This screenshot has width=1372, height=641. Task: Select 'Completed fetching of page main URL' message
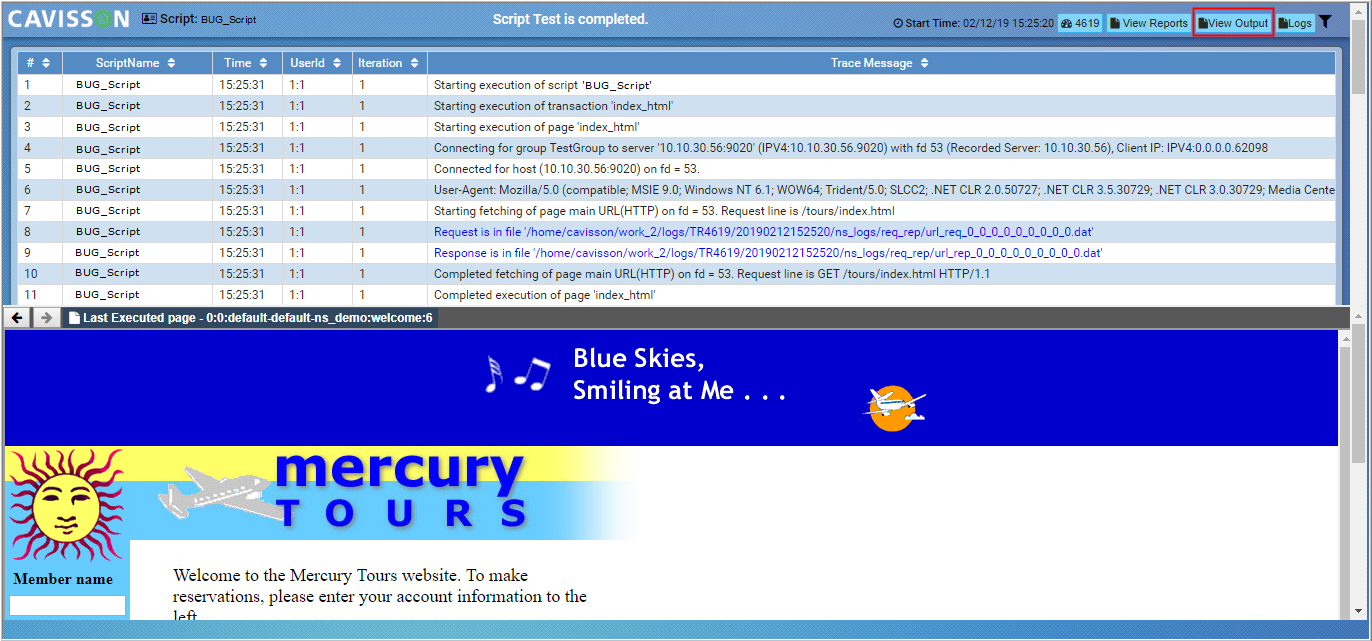712,274
